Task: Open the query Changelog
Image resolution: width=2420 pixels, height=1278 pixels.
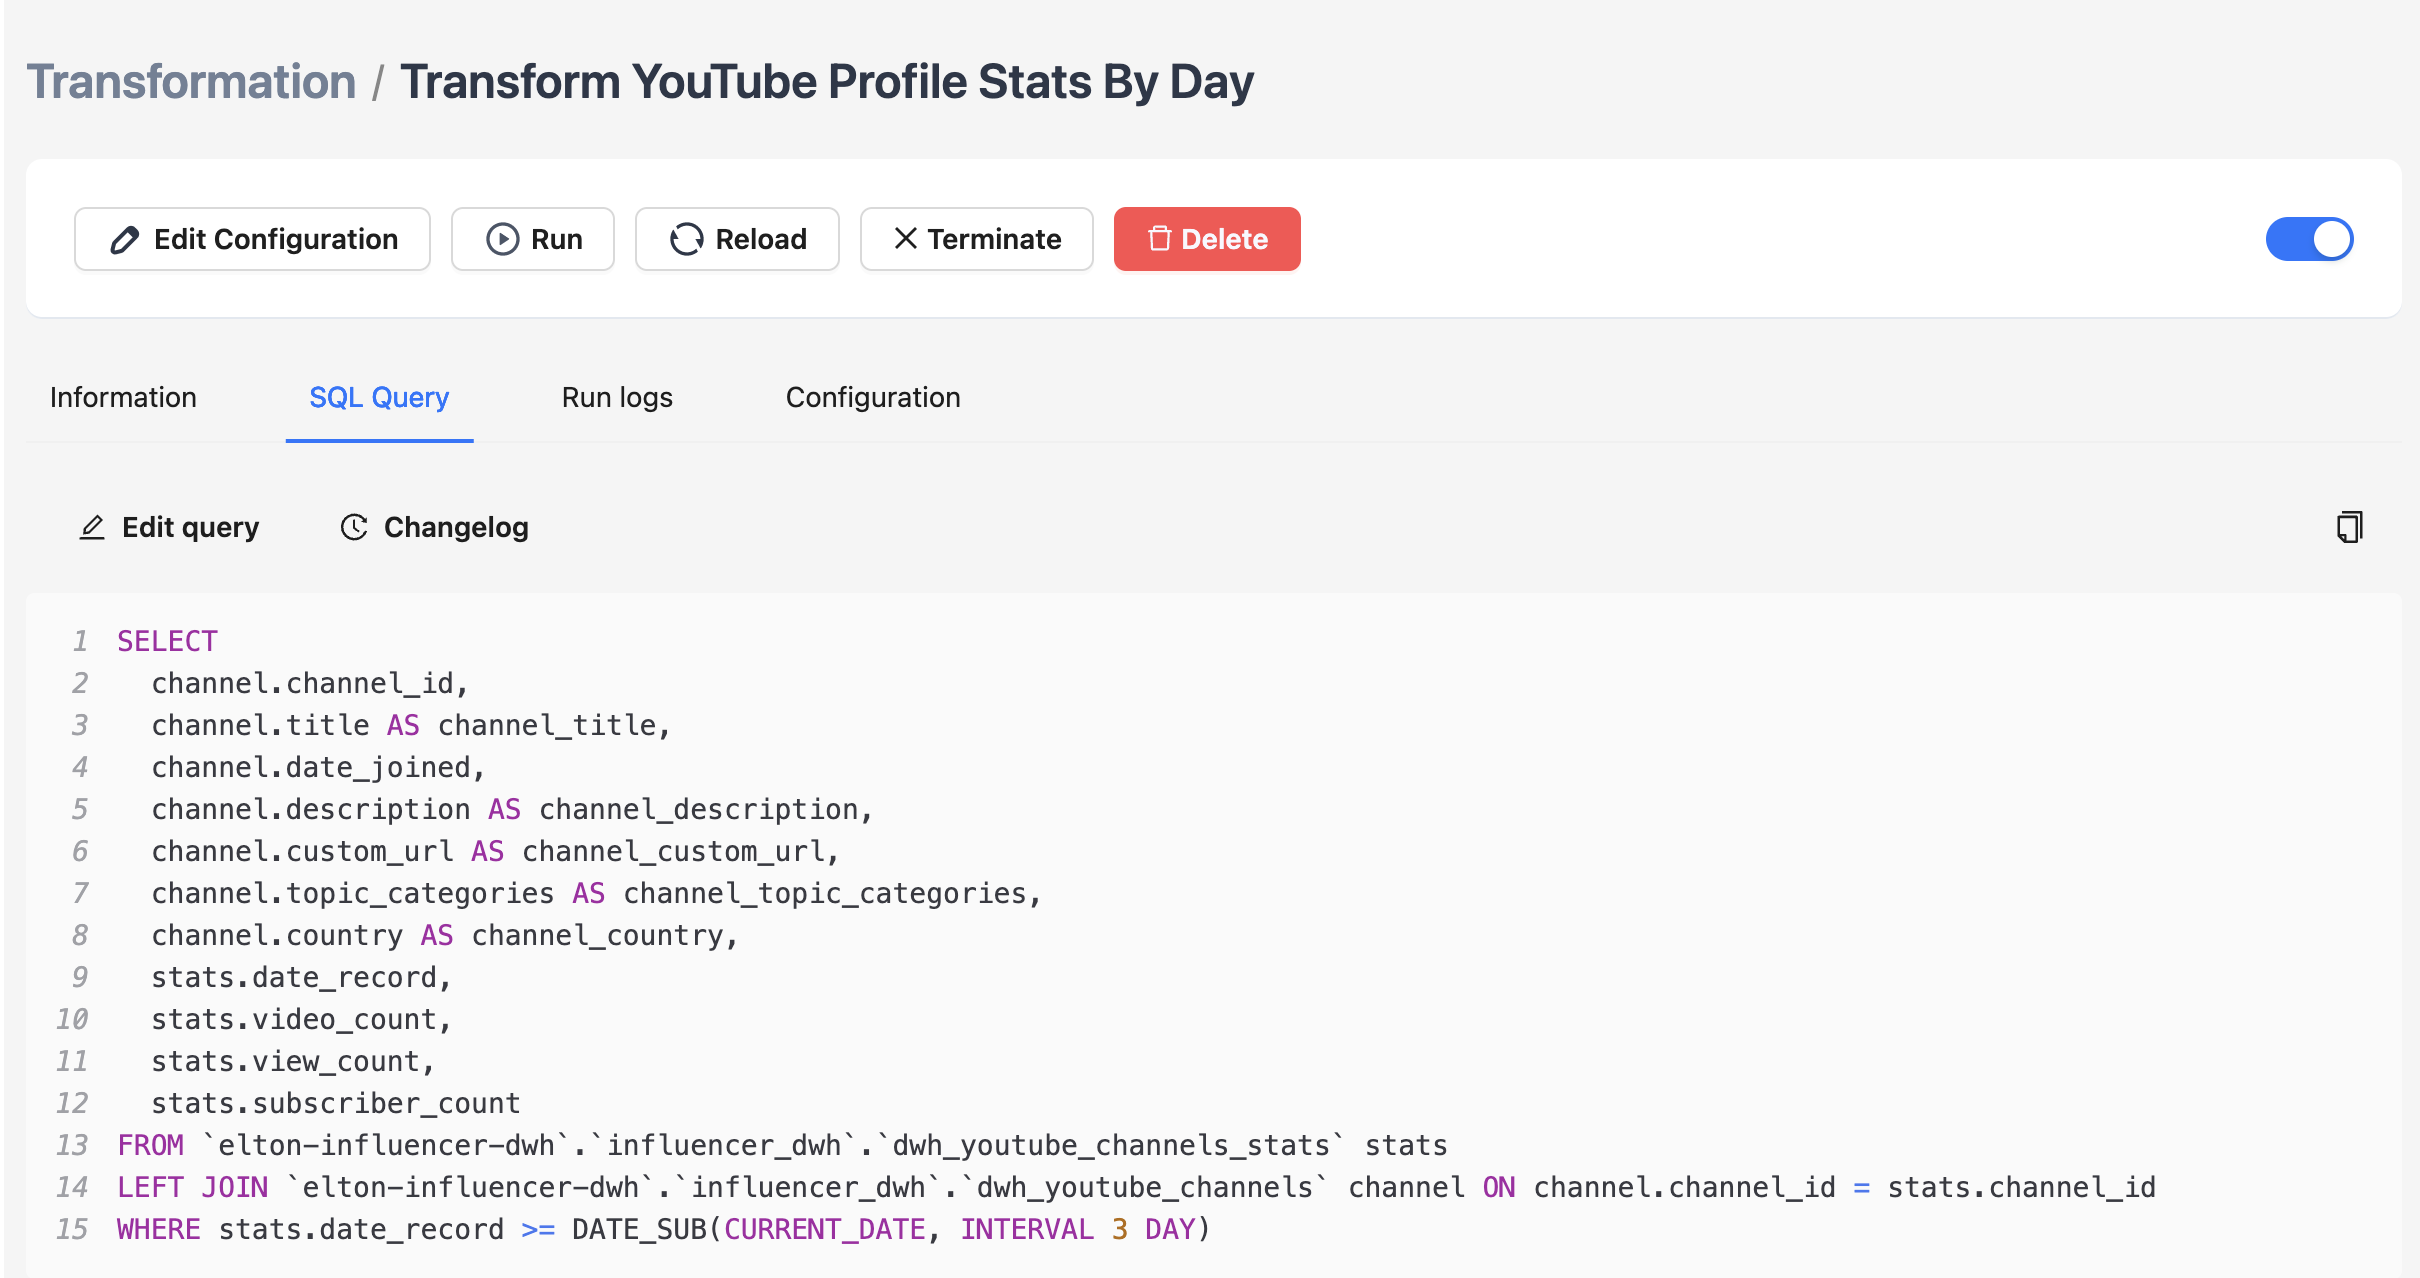Action: point(434,527)
